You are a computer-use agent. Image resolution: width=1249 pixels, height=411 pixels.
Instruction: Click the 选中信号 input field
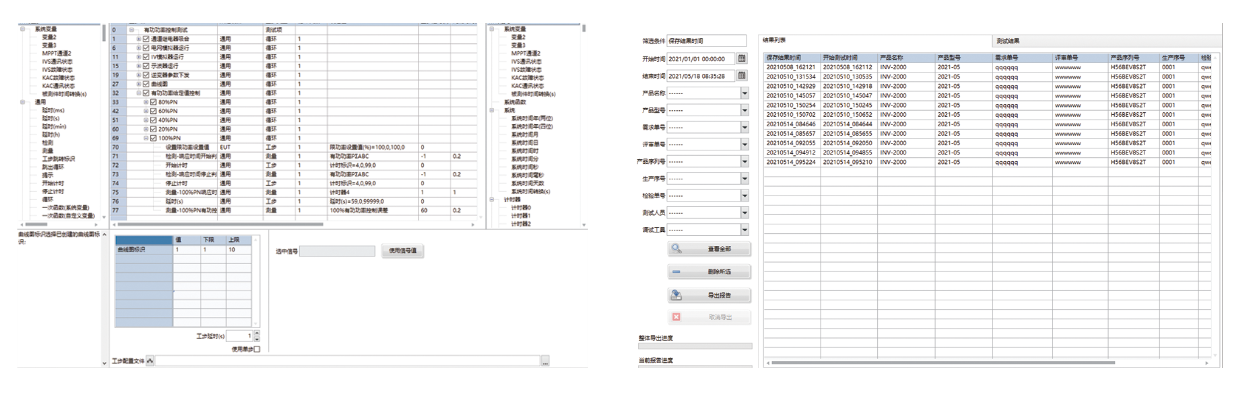[340, 250]
